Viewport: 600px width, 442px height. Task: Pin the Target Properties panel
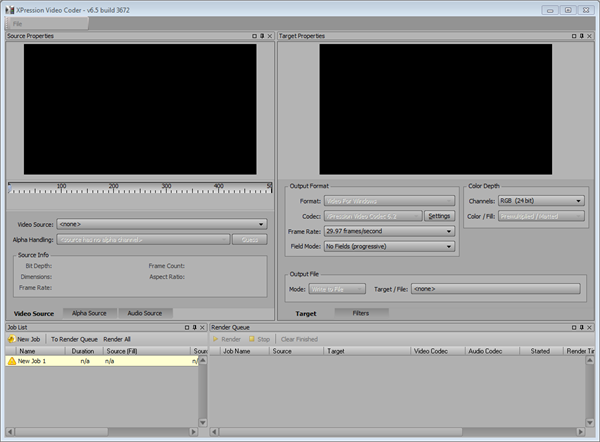pyautogui.click(x=582, y=36)
